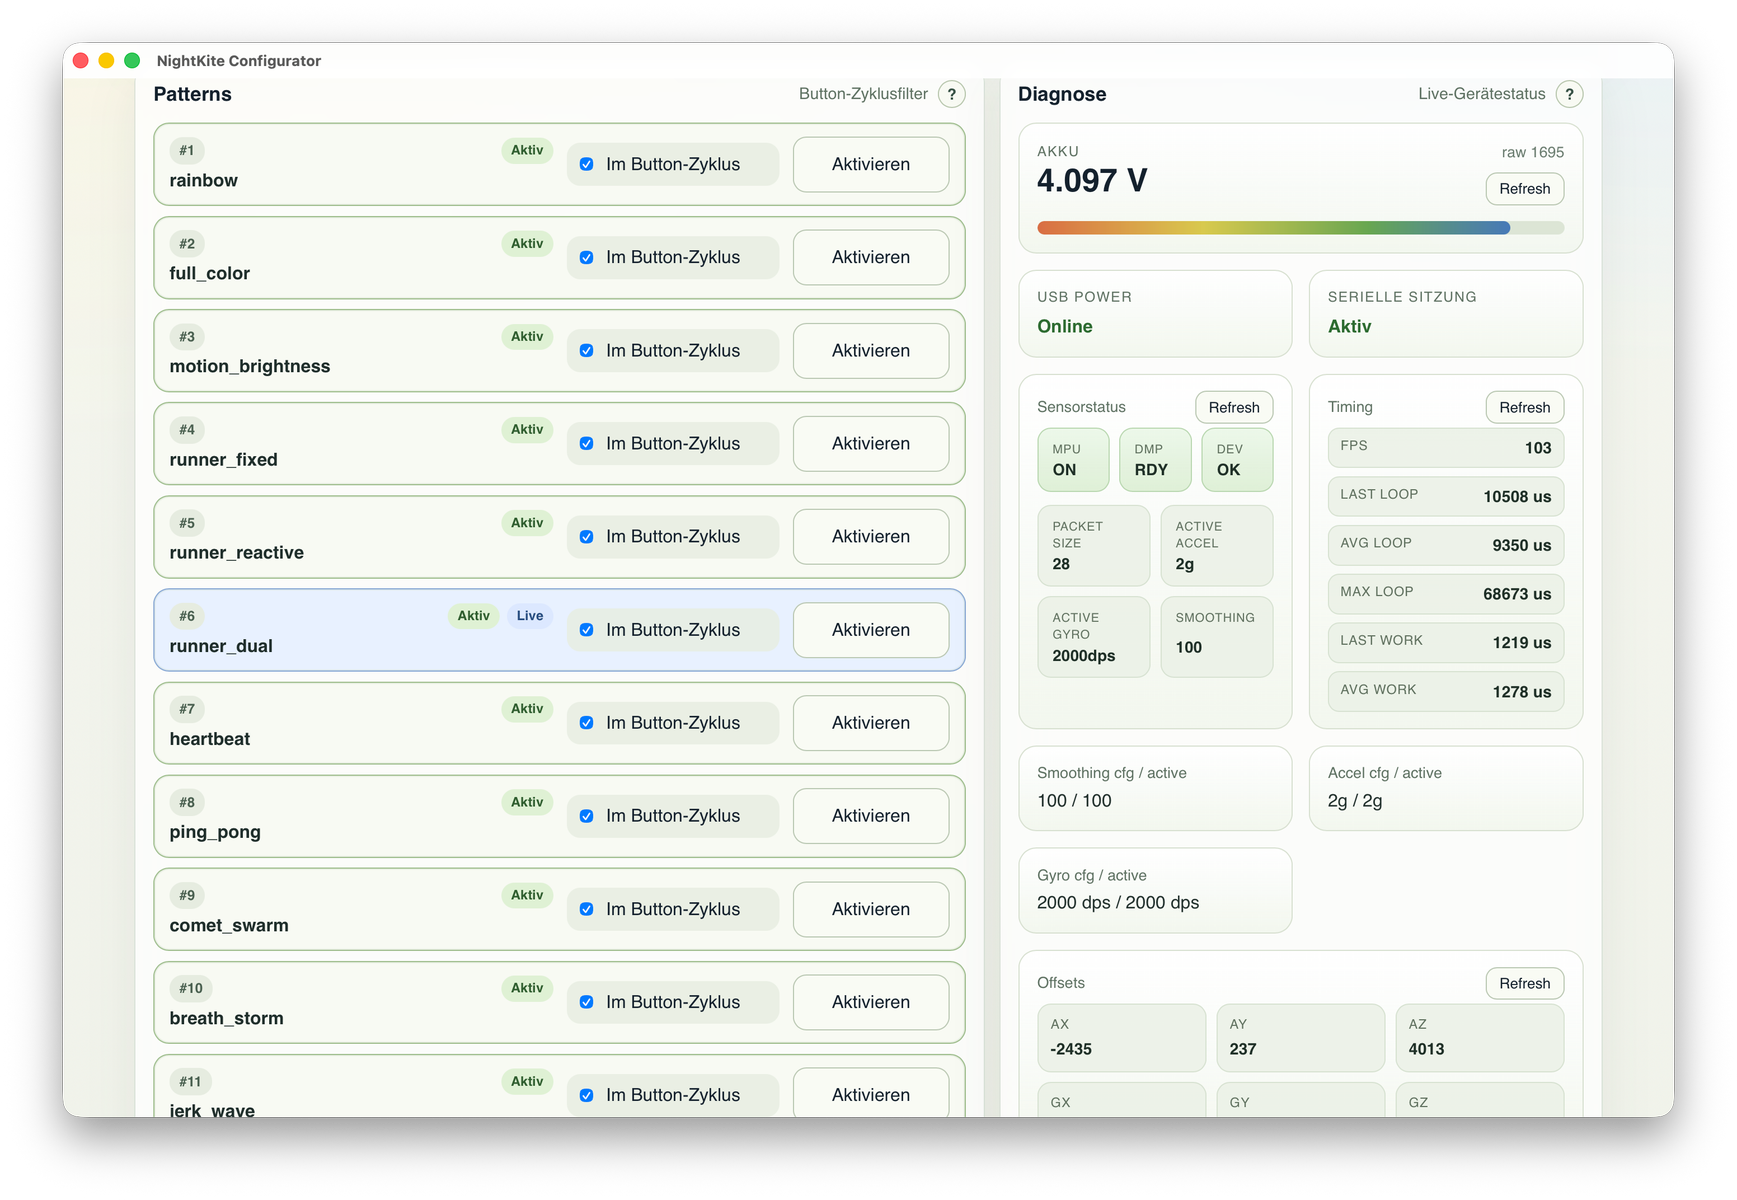1737x1200 pixels.
Task: Refresh the Offsets values
Action: click(x=1523, y=983)
